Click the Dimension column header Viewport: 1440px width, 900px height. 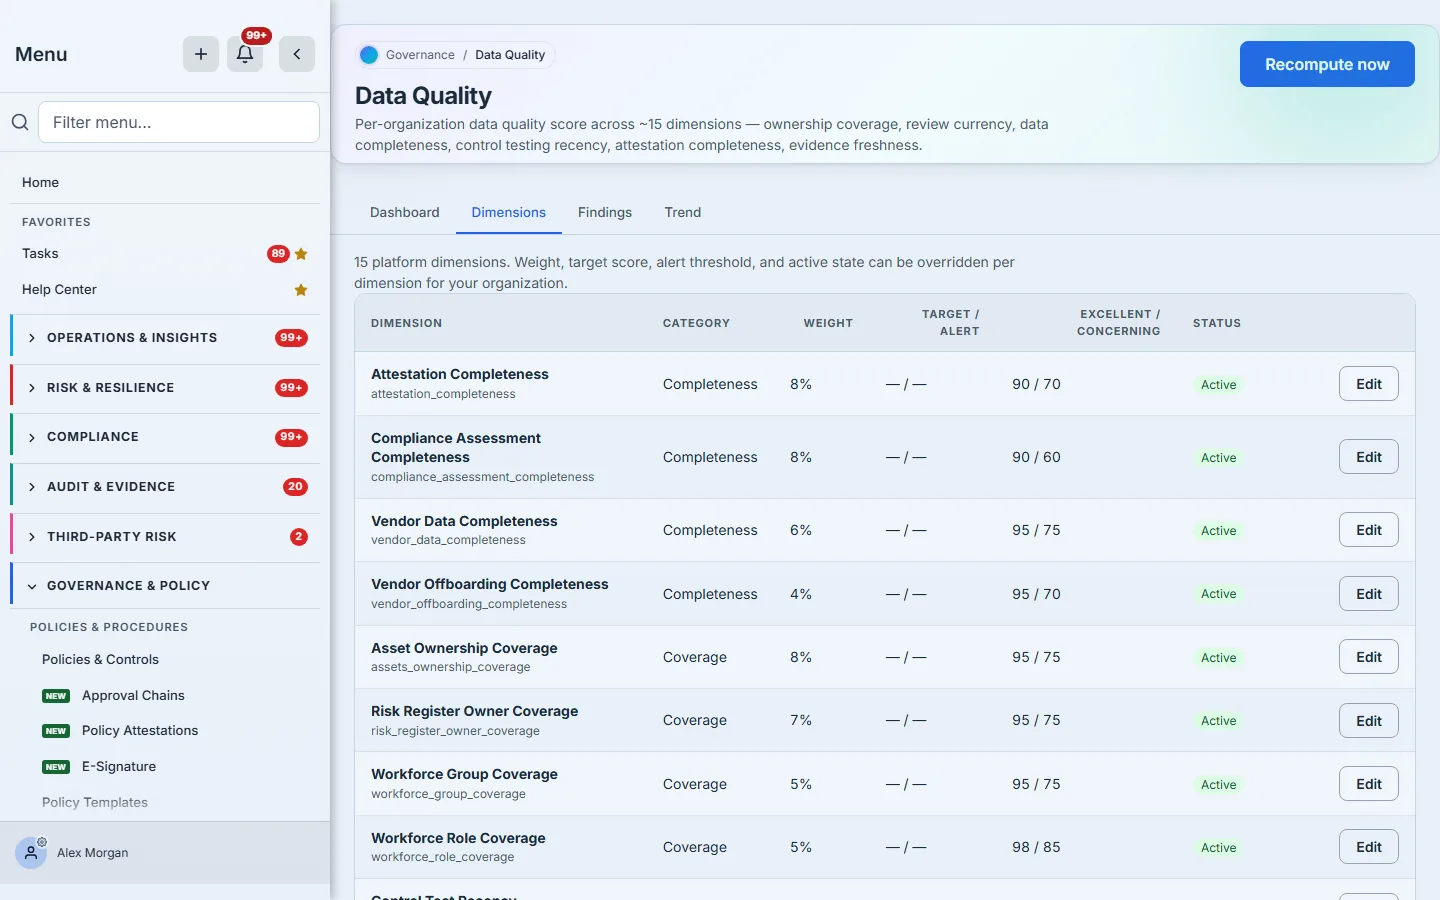406,323
